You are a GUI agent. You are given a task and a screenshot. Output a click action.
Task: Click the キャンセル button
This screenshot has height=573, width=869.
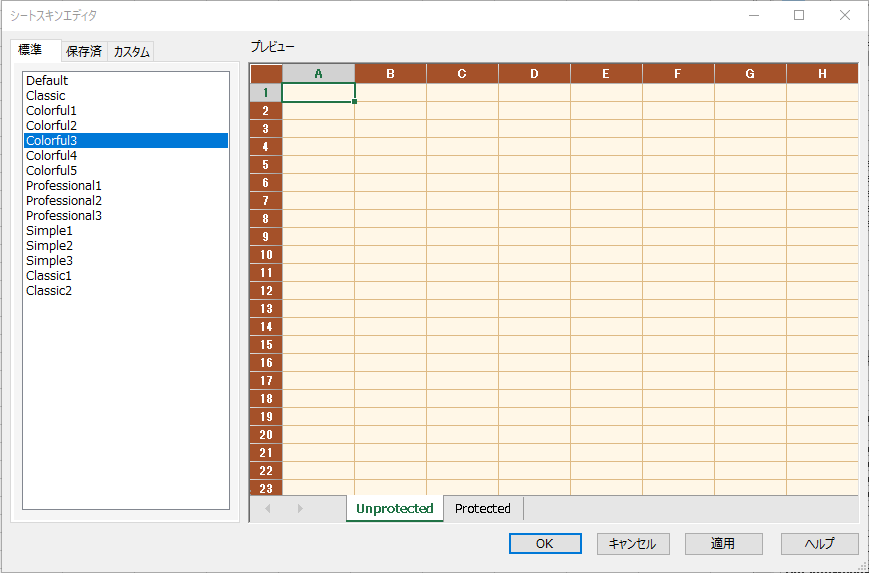click(632, 544)
